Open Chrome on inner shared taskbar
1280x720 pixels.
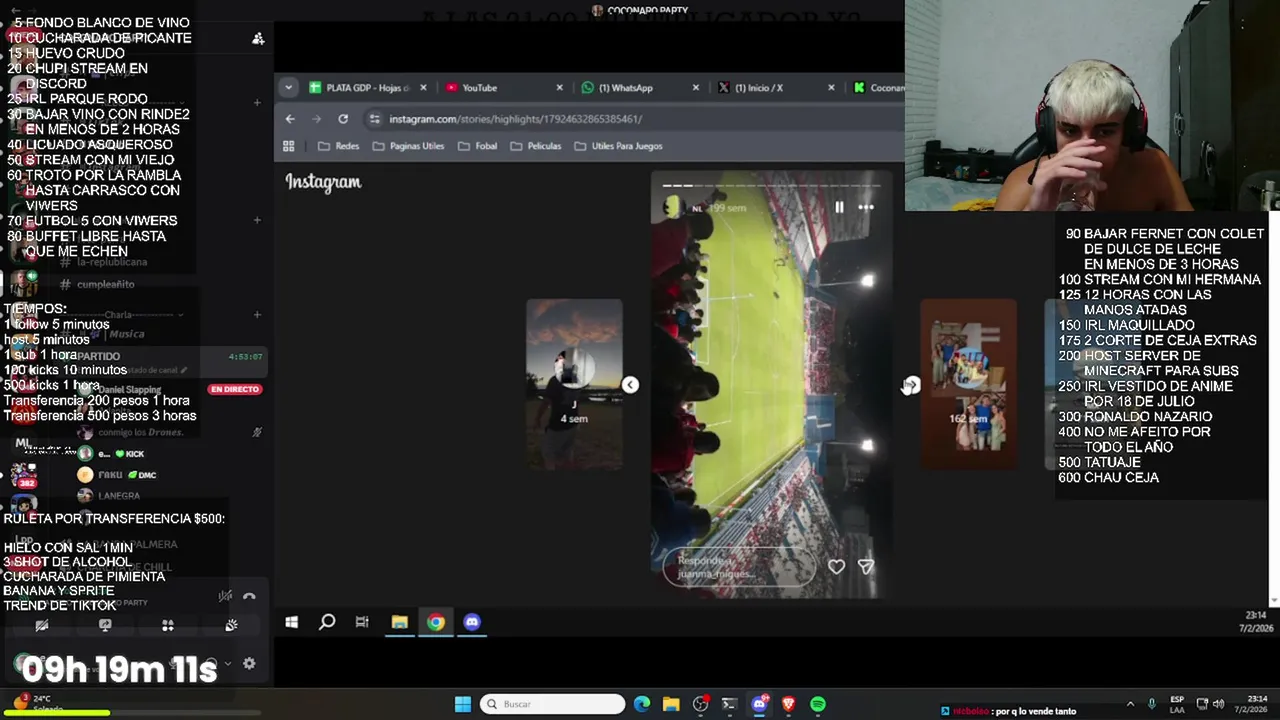pos(436,622)
